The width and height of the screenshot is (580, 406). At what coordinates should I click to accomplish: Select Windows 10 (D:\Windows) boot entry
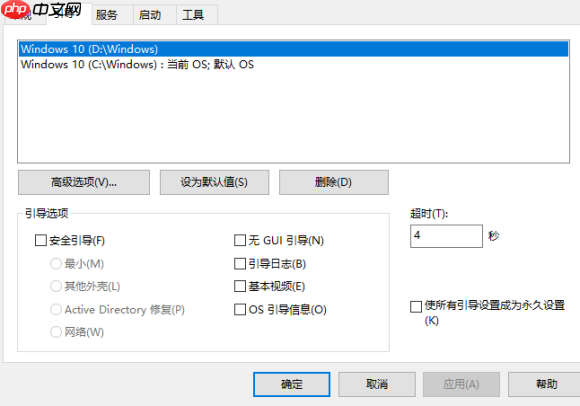(x=294, y=49)
